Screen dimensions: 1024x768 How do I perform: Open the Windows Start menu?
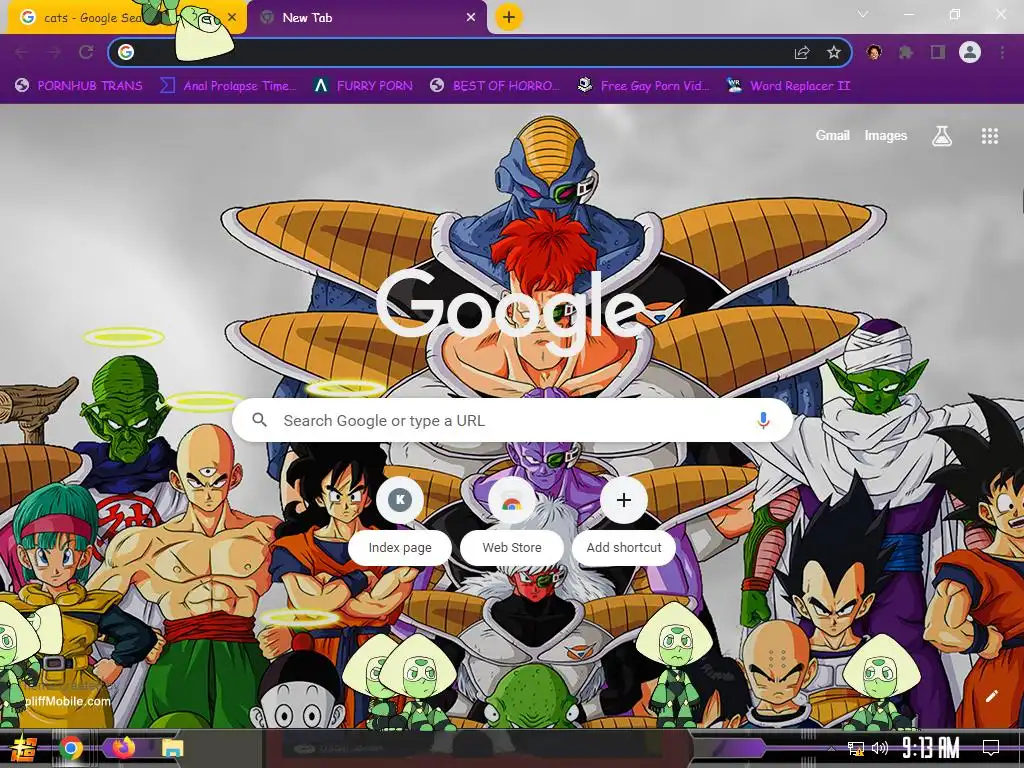(x=24, y=748)
